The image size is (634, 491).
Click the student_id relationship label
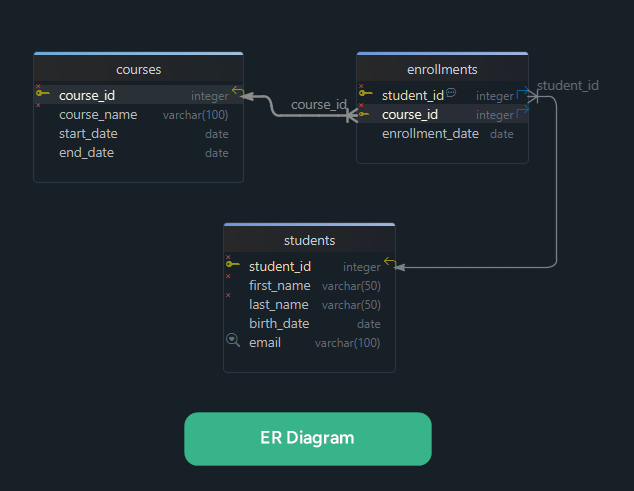(x=568, y=85)
